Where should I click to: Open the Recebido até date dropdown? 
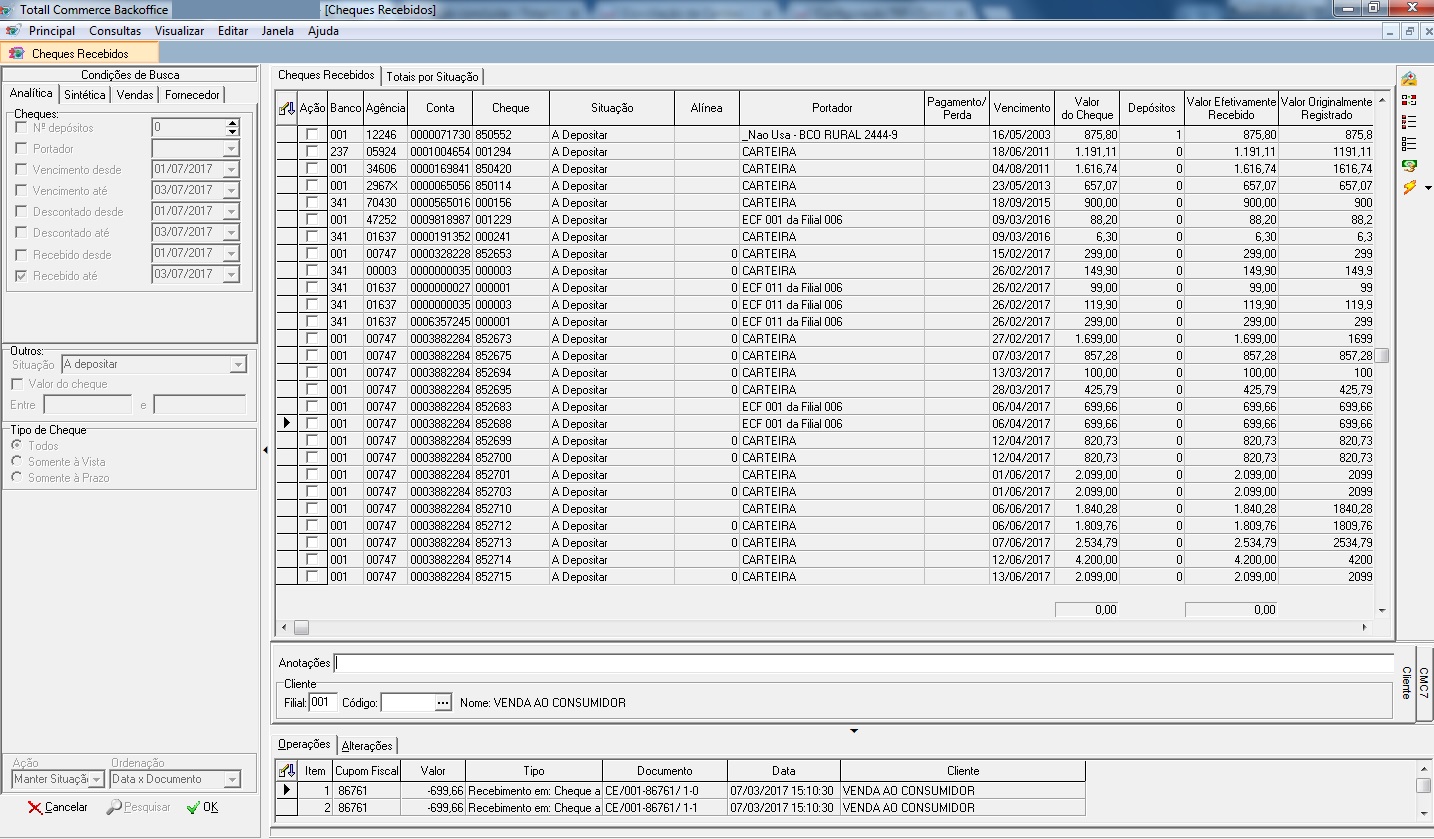(231, 275)
